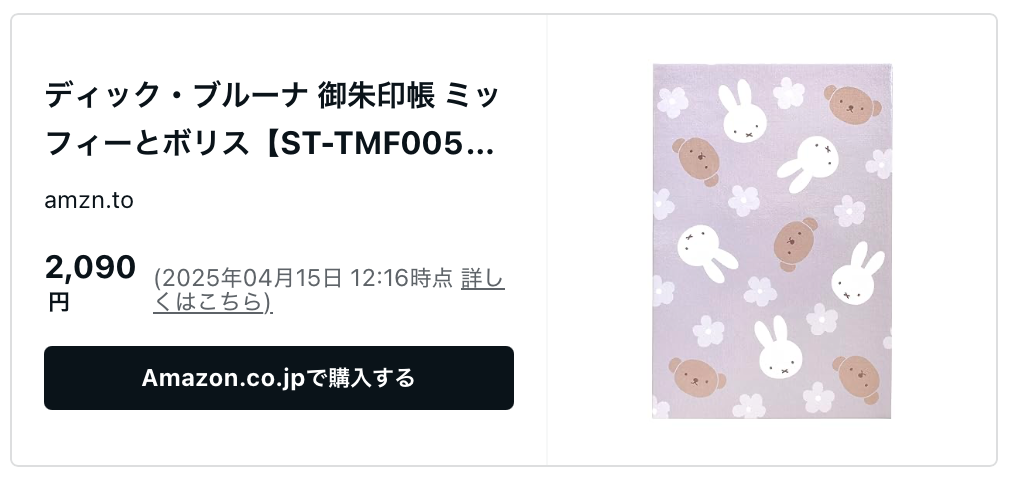Open the 詳しくはこちら link
This screenshot has height=482, width=1012.
pyautogui.click(x=329, y=290)
